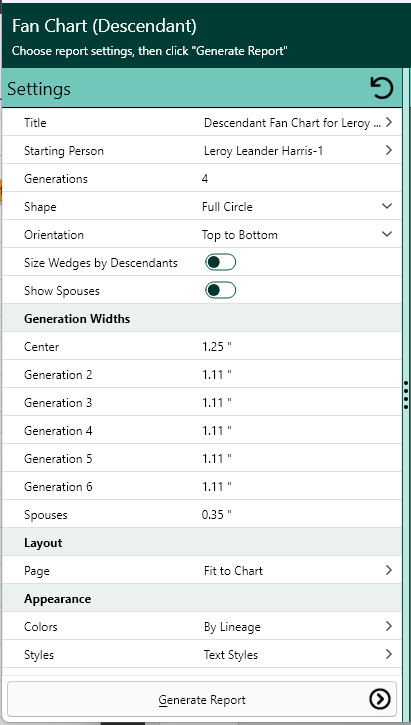411x725 pixels.
Task: Reset settings with the circular arrow icon
Action: click(381, 88)
